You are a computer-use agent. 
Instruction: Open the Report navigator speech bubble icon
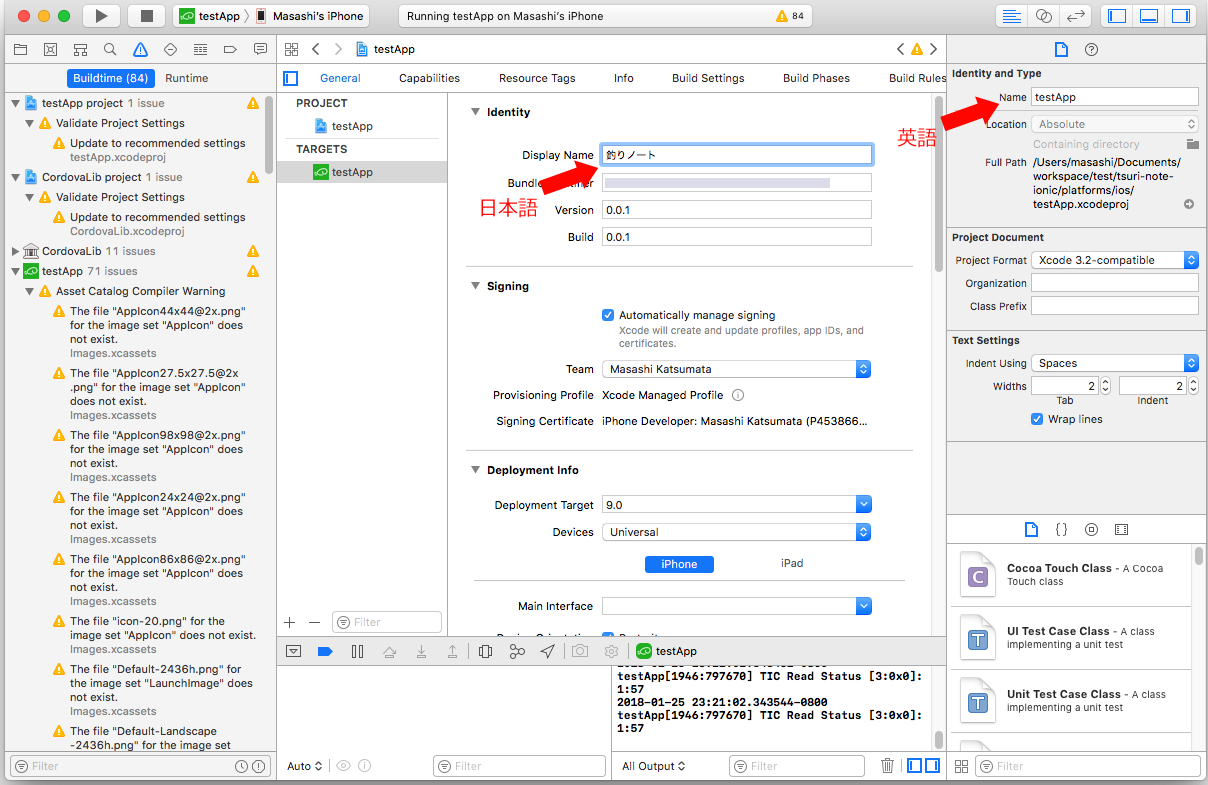click(x=260, y=49)
